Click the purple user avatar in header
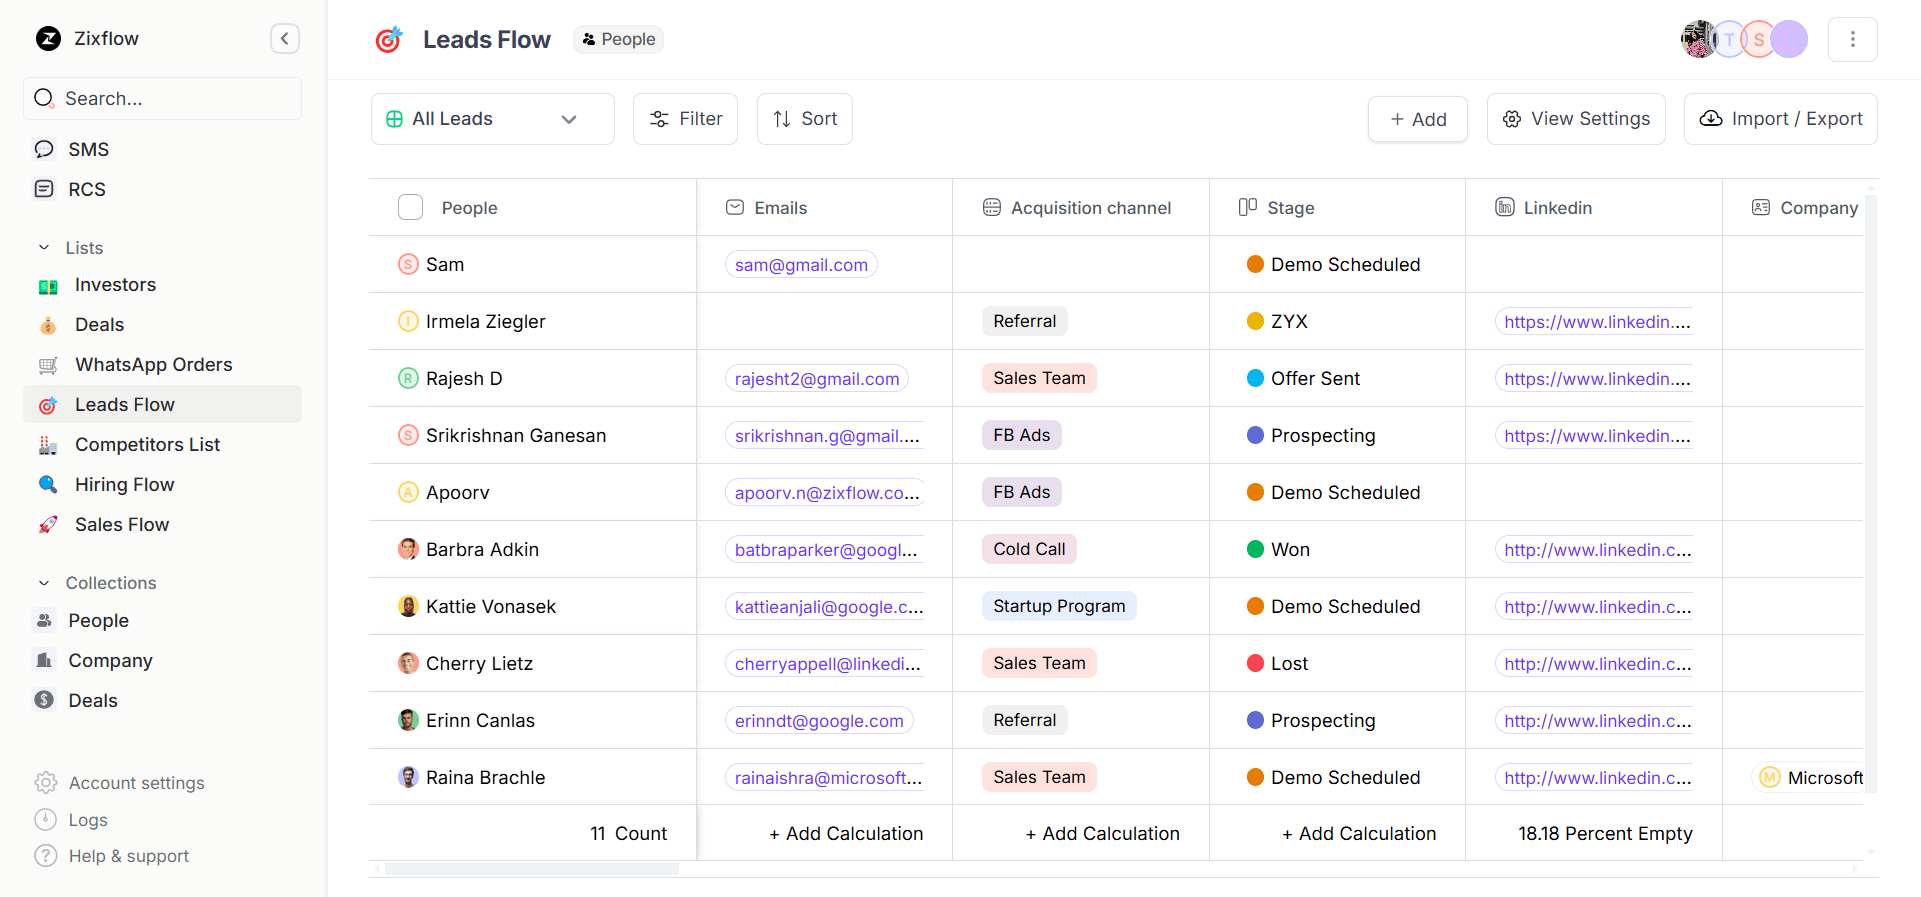Viewport: 1921px width, 897px height. coord(1789,39)
